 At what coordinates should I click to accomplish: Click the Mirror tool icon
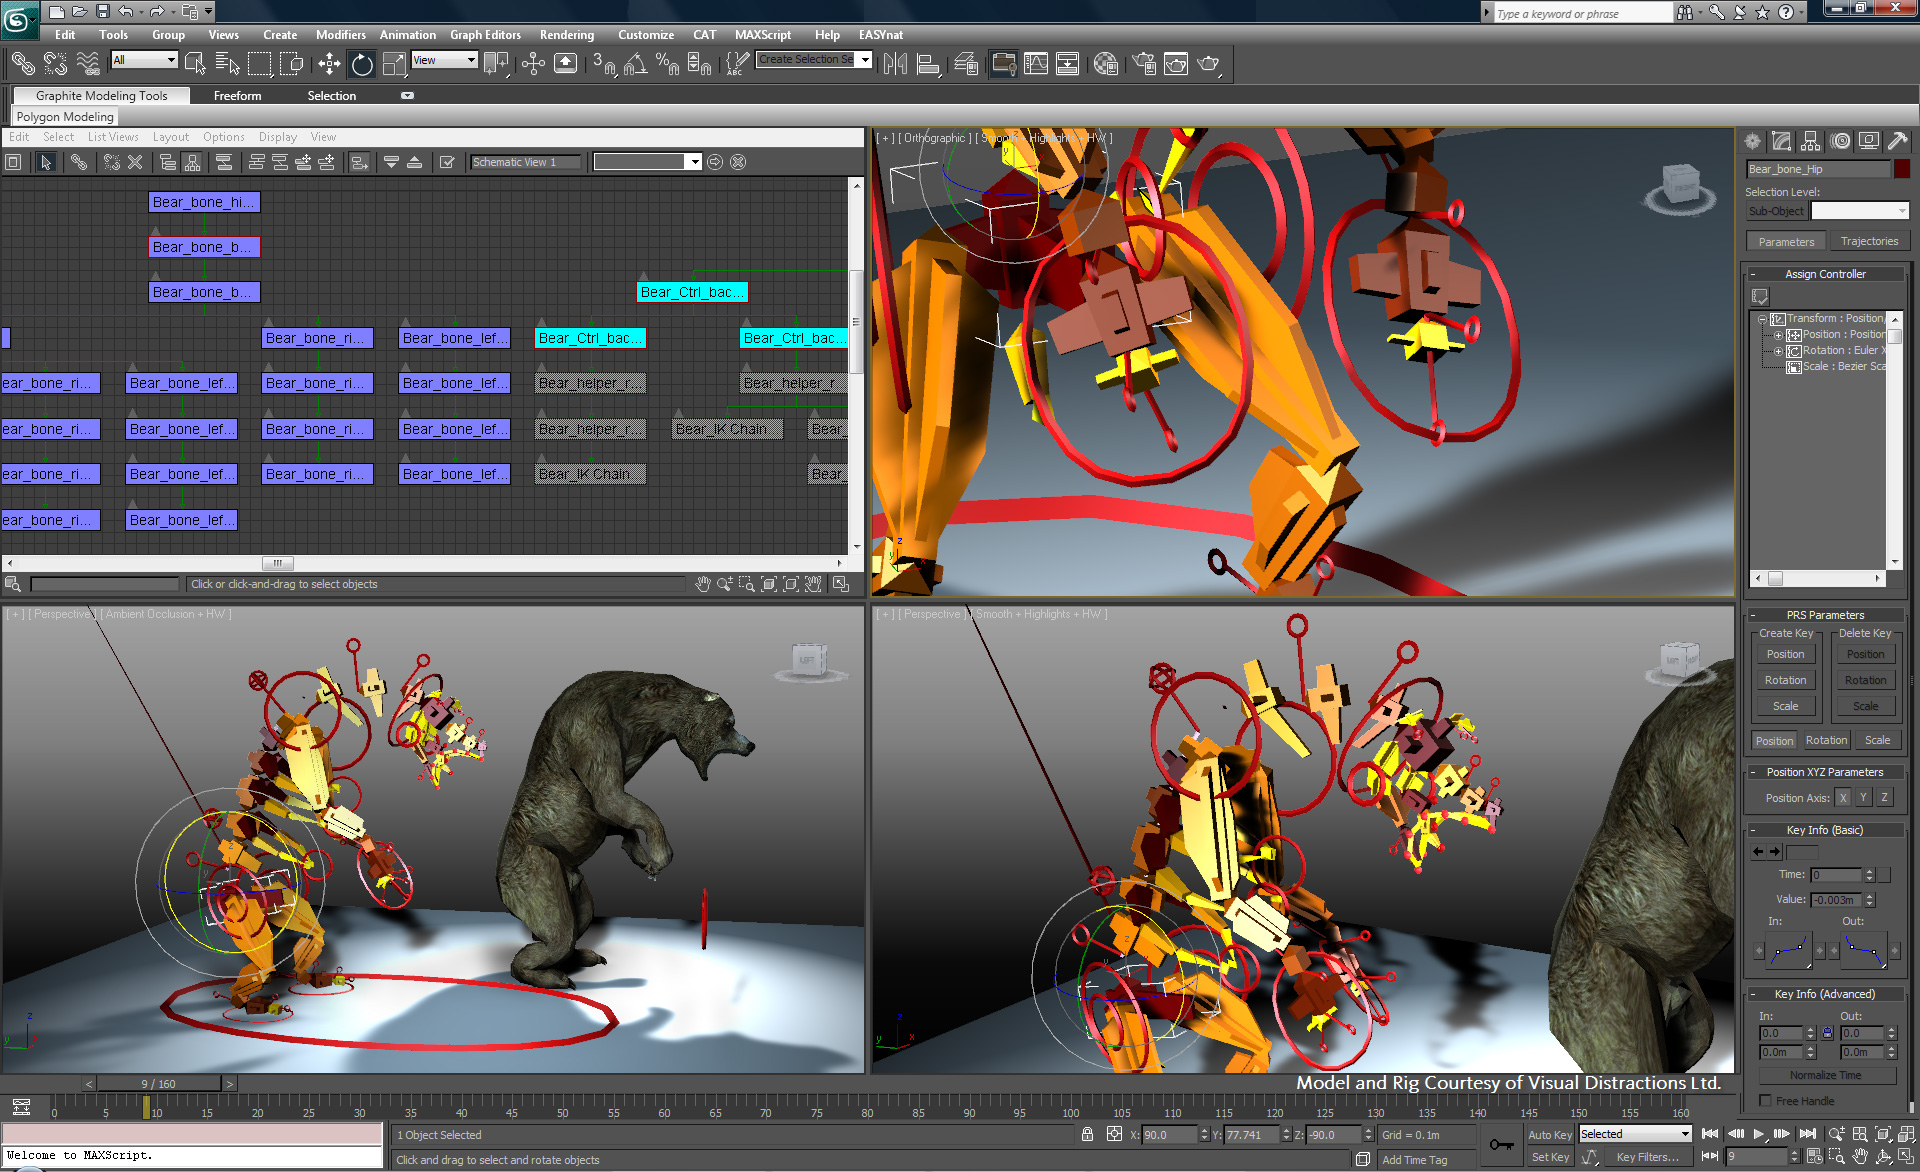pos(895,64)
